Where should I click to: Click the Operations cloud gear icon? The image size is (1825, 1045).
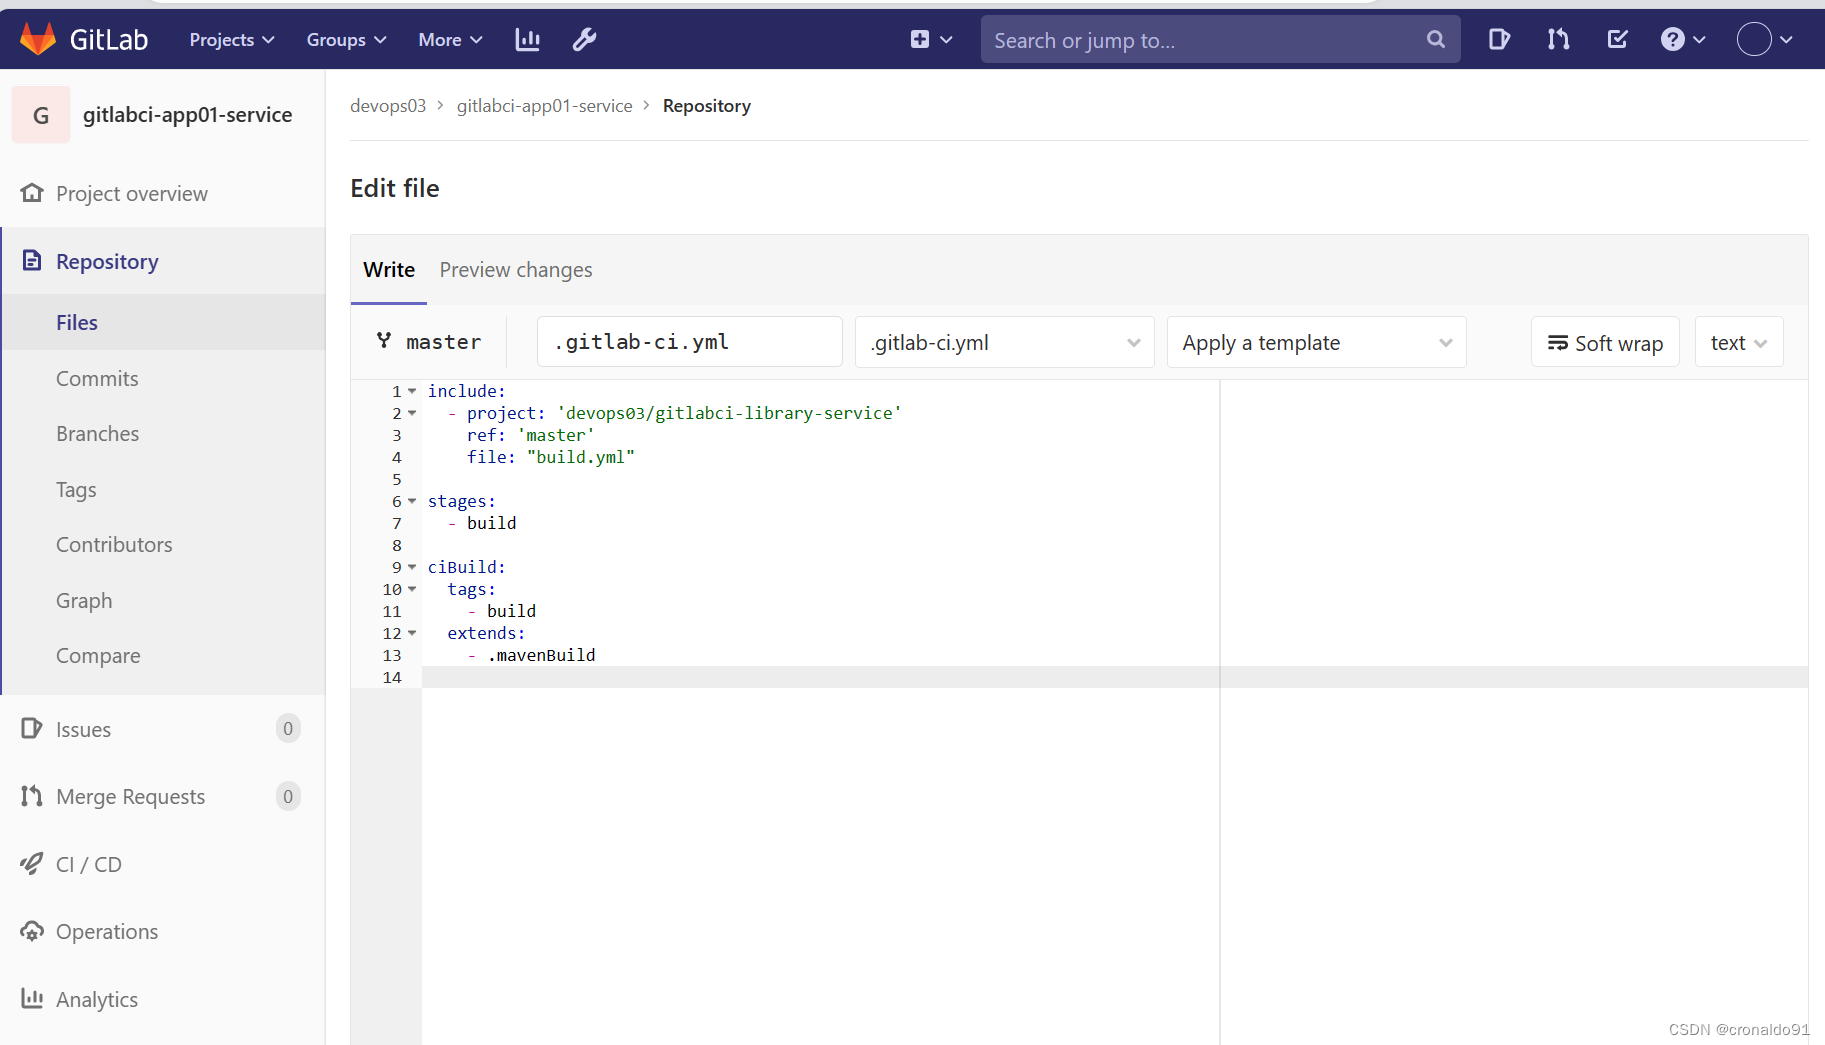coord(32,930)
